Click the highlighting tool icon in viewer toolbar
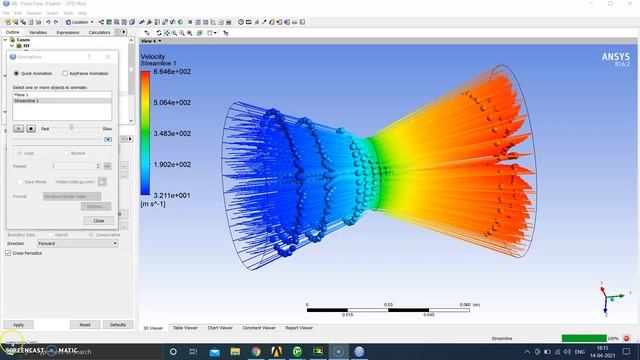This screenshot has width=640, height=360. [x=226, y=33]
